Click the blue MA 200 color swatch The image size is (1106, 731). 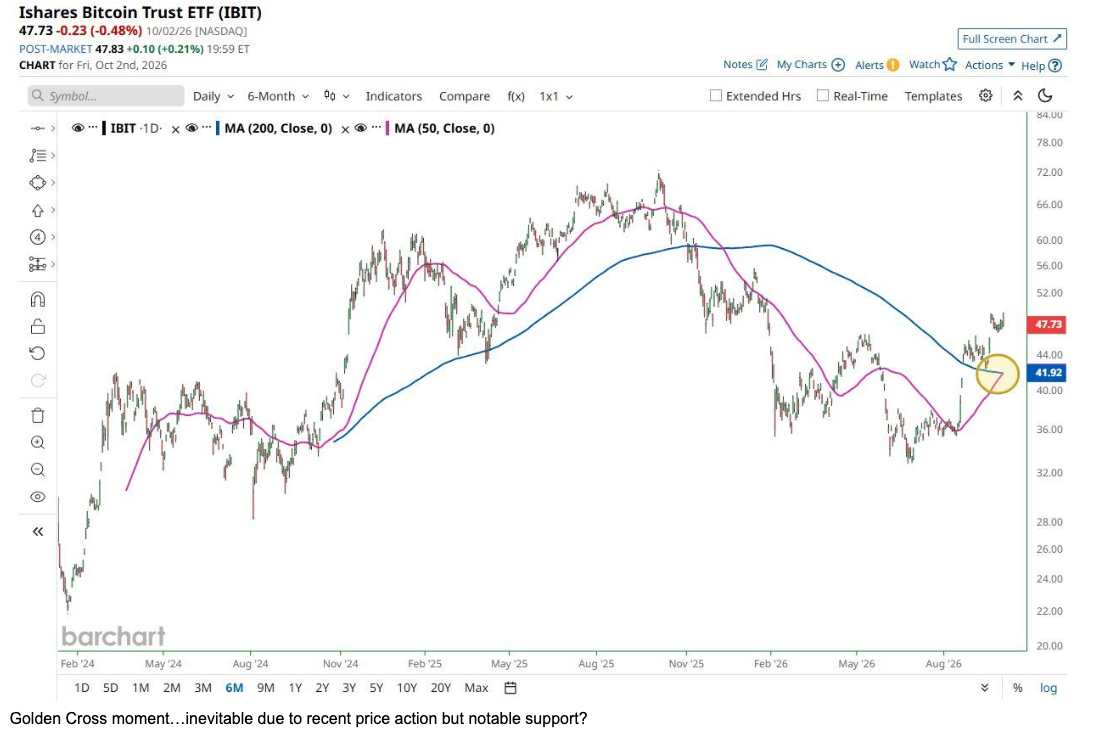tap(217, 128)
